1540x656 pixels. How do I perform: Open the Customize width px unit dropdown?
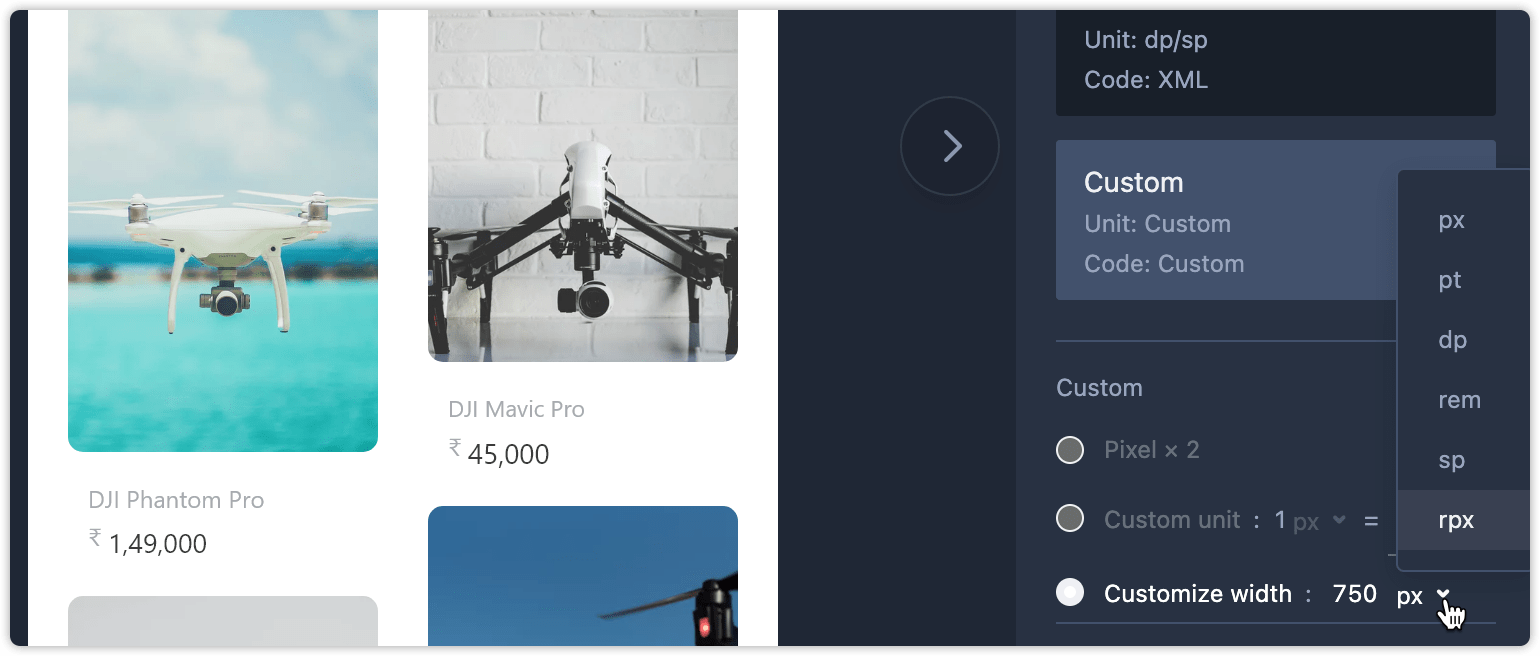coord(1423,595)
